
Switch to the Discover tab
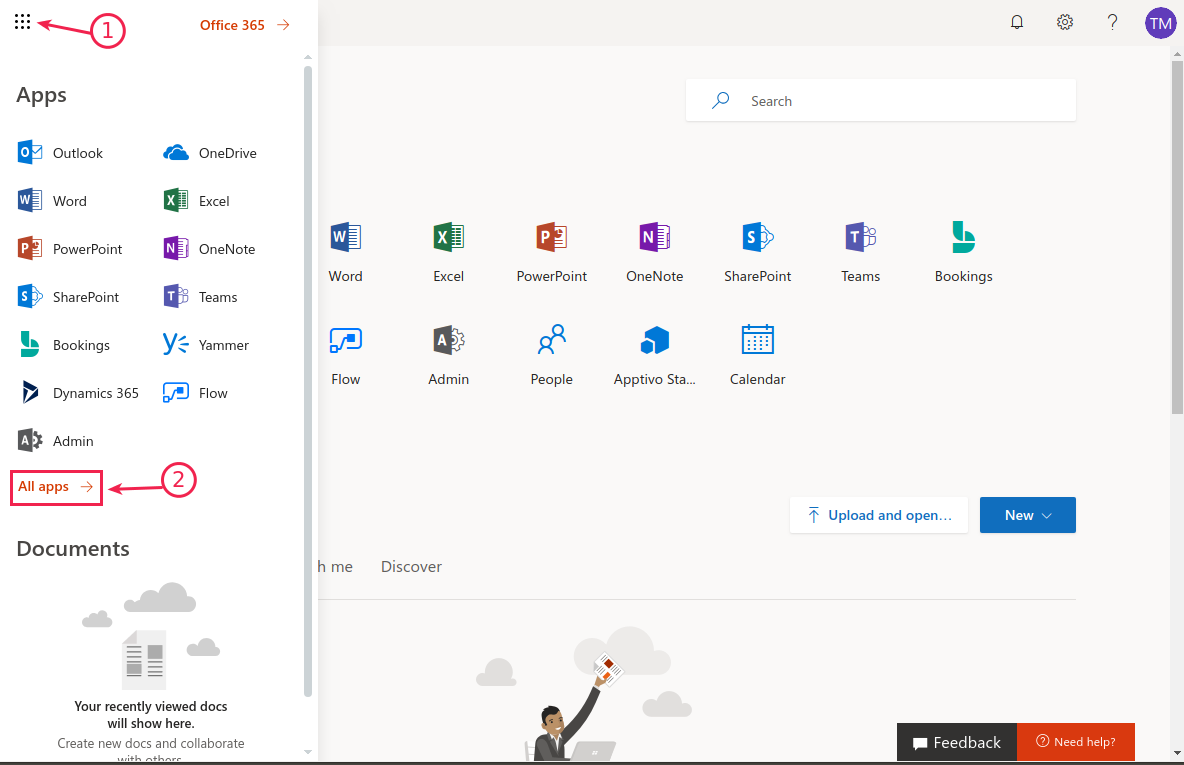tap(411, 566)
